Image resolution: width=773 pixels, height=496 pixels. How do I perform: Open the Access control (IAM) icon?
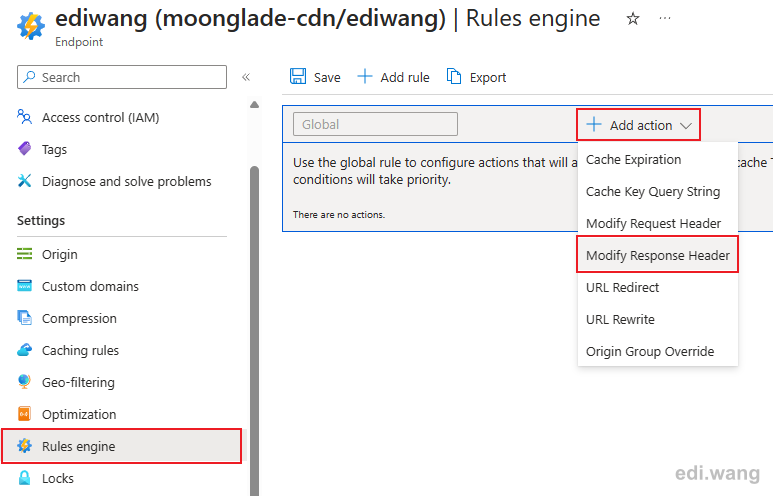point(24,117)
